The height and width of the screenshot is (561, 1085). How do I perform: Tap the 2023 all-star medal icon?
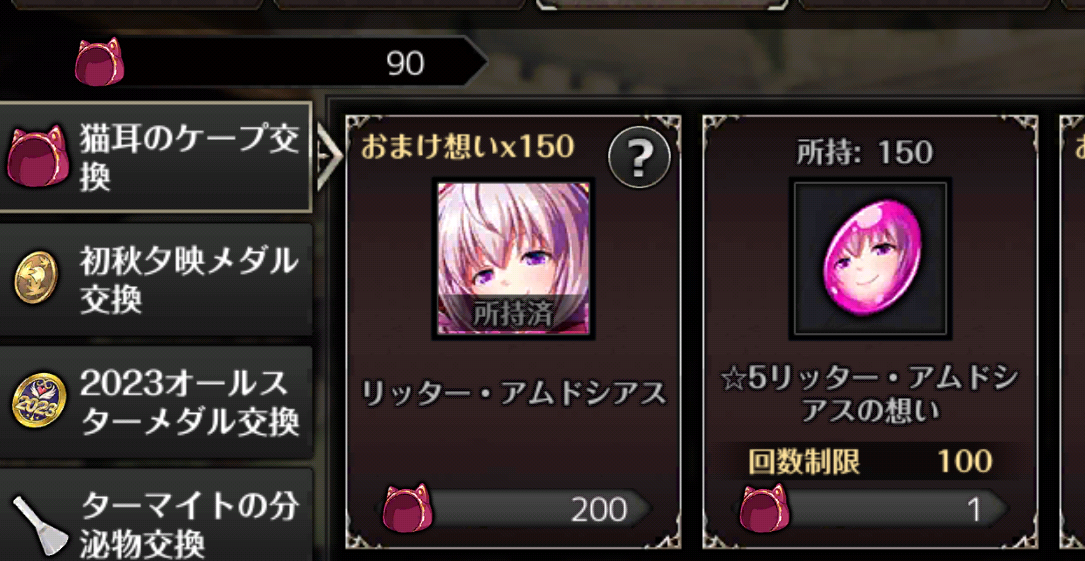(x=39, y=402)
